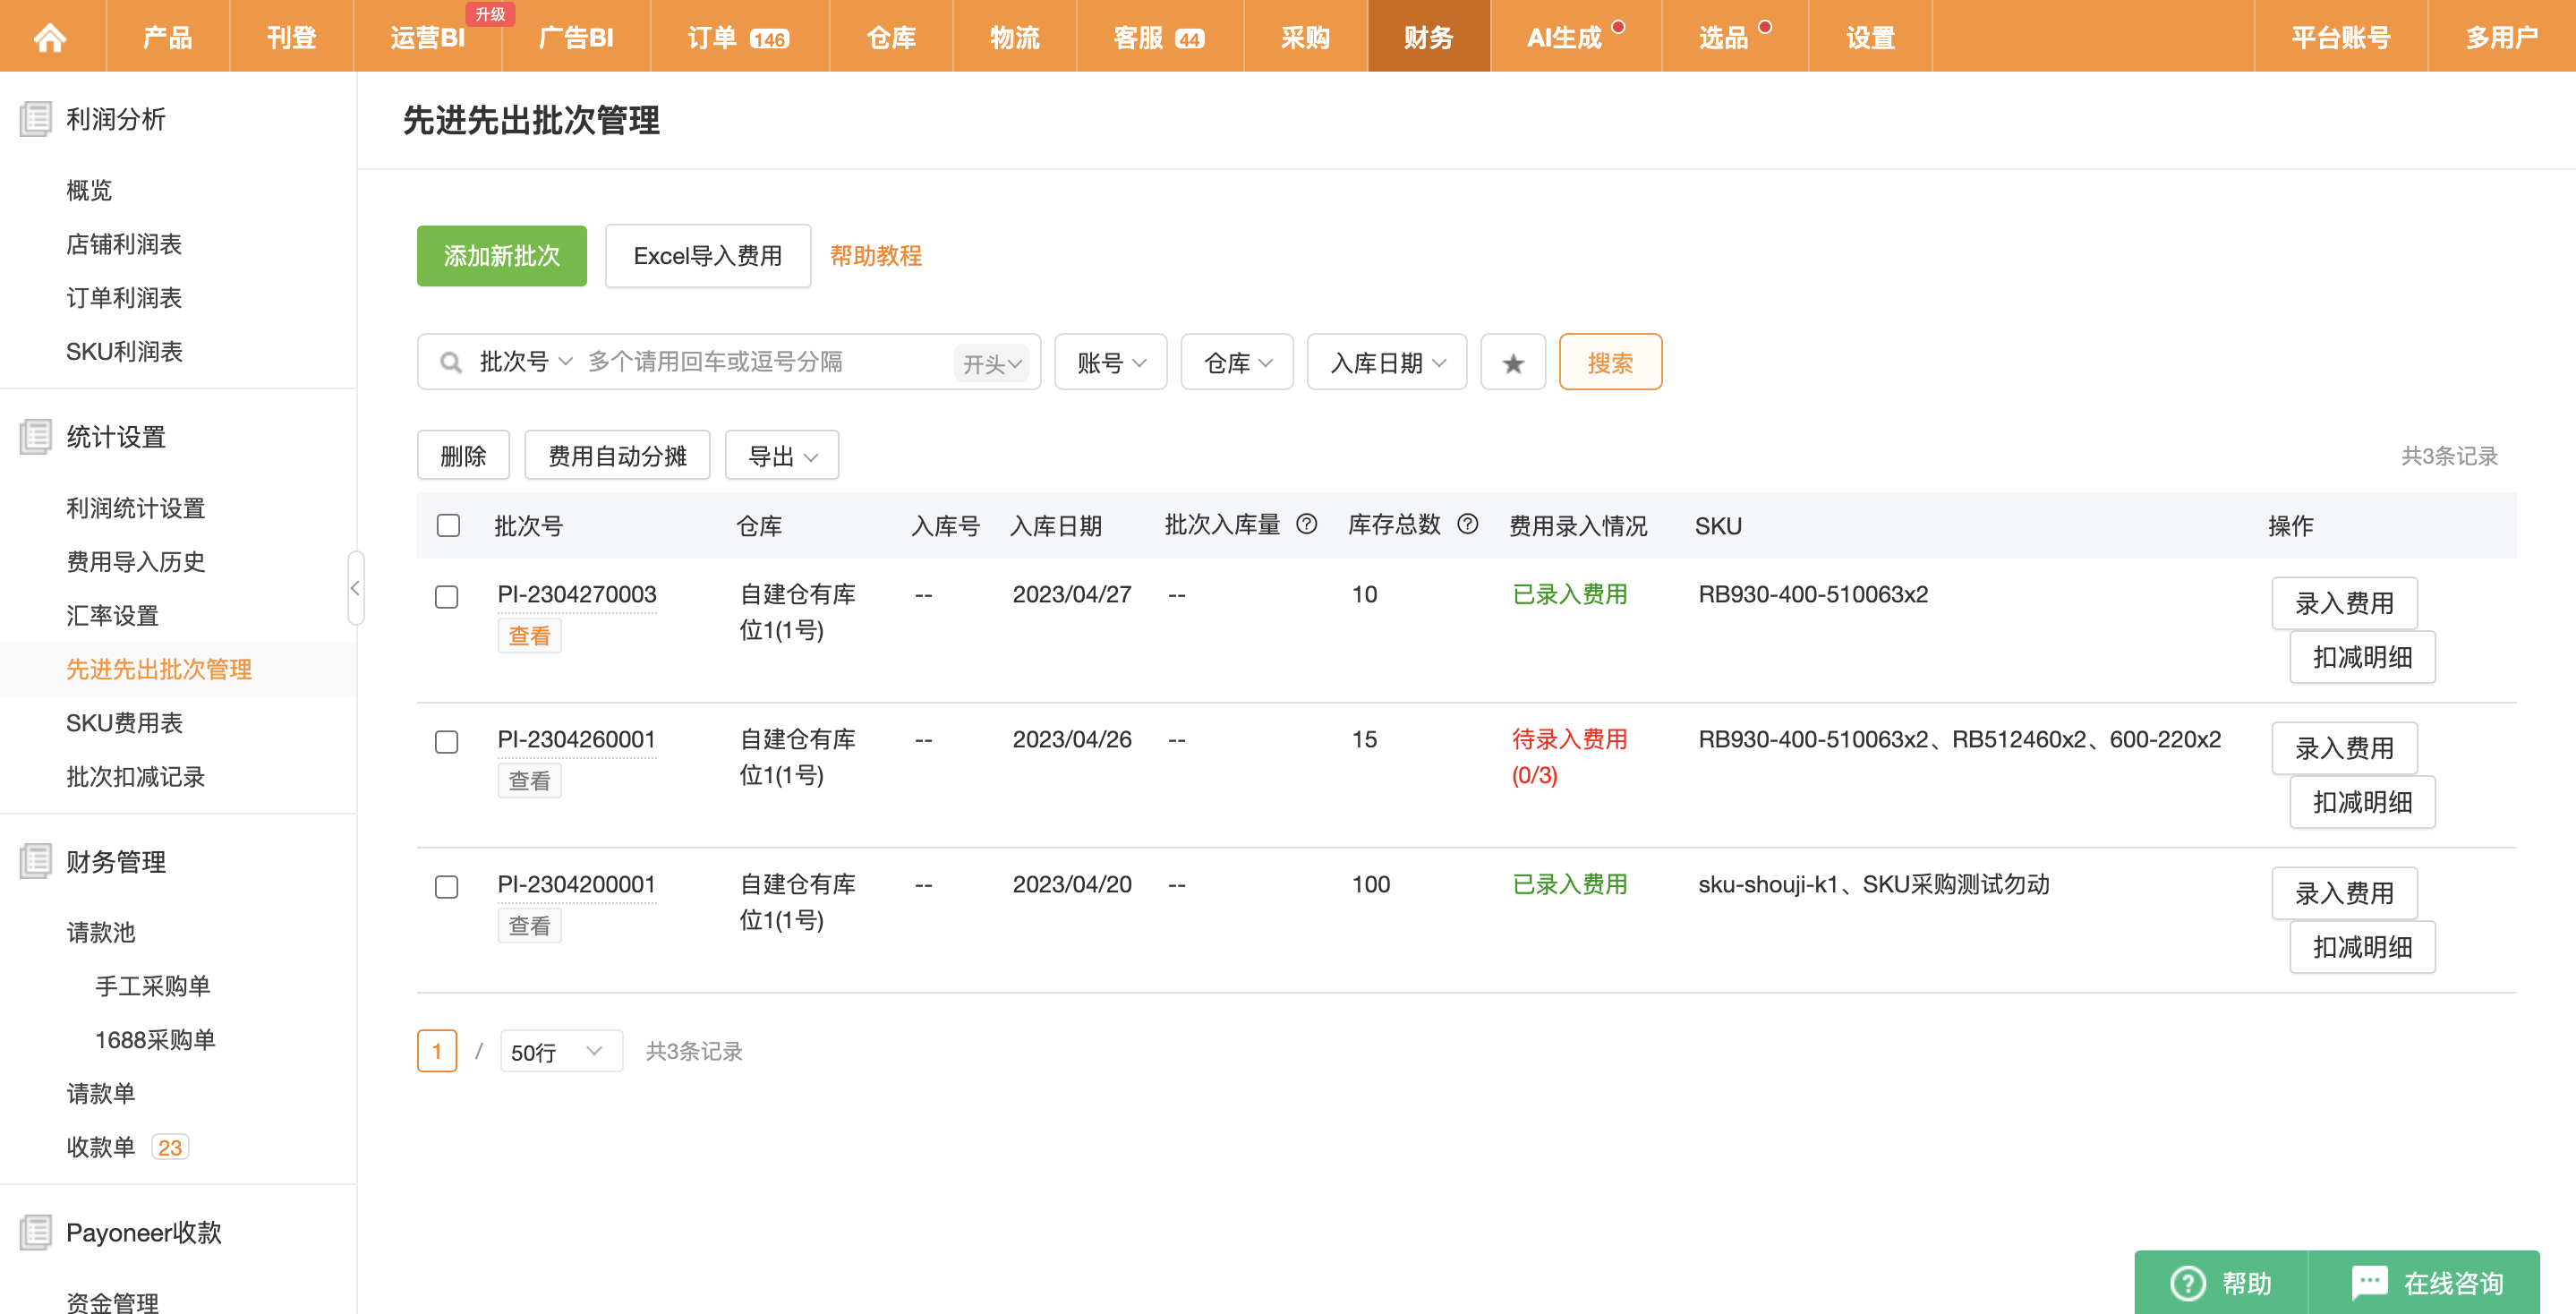This screenshot has height=1314, width=2576.
Task: Toggle the select-all checkbox in table header
Action: 448,526
